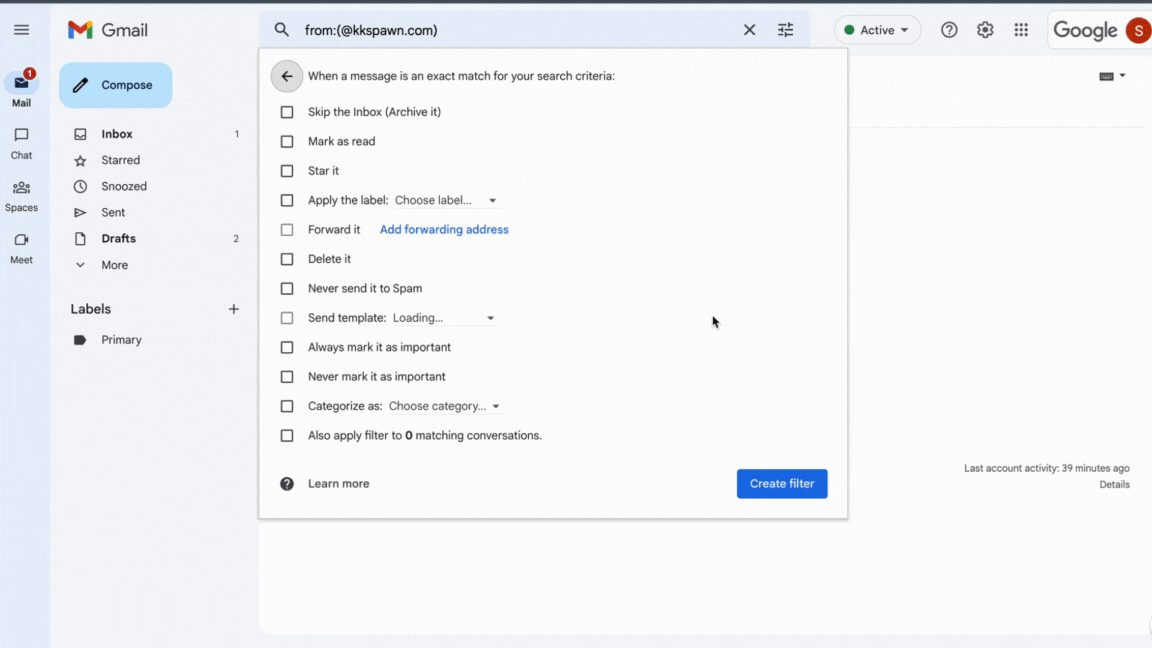Open the Support help icon

949,30
